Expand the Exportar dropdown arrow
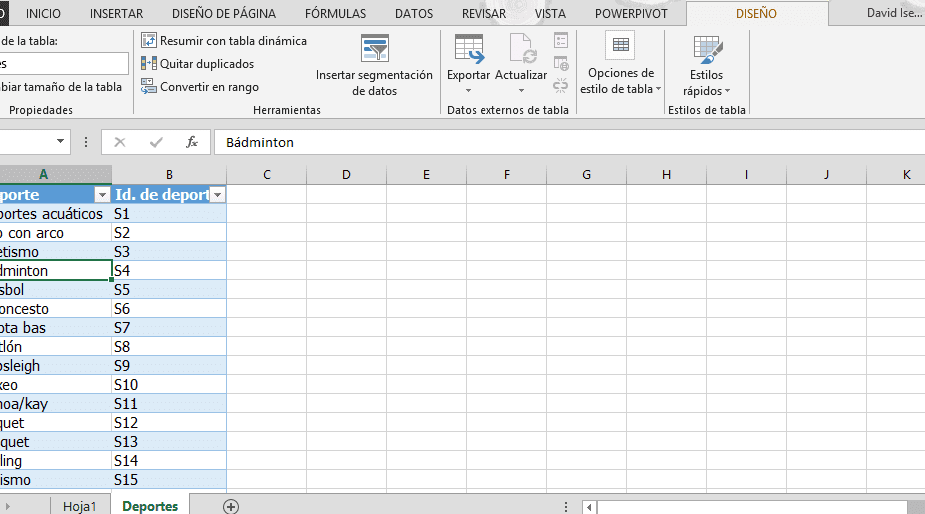Image resolution: width=925 pixels, height=514 pixels. click(468, 91)
